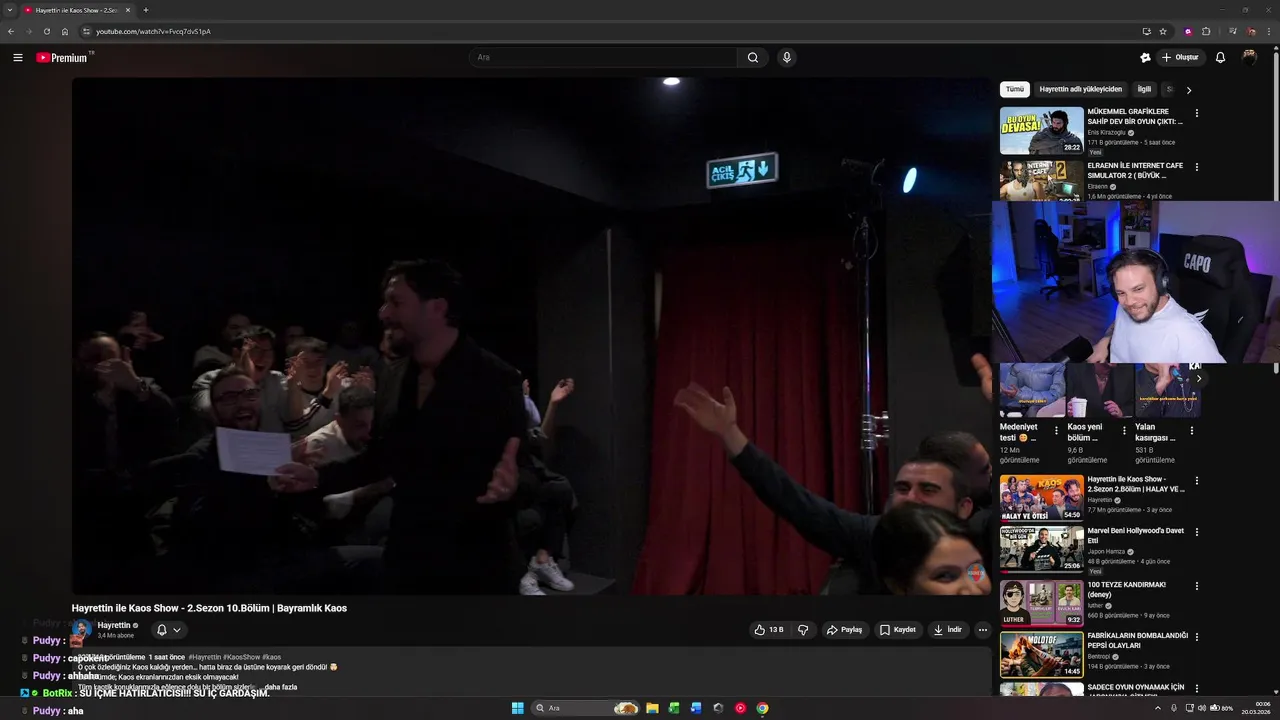Open 100 TEYZE KANDIRMAK thumbnail
Viewport: 1280px width, 720px height.
pos(1041,602)
